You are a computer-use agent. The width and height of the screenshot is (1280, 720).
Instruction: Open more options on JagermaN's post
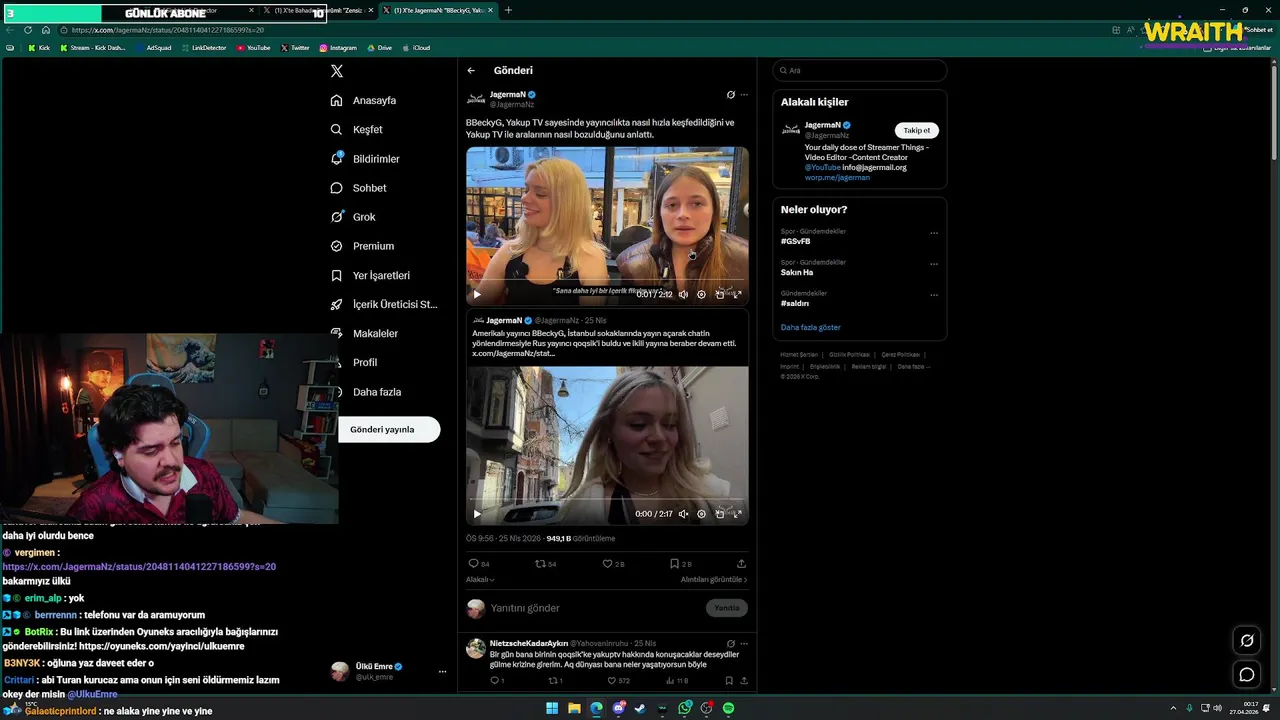point(744,95)
